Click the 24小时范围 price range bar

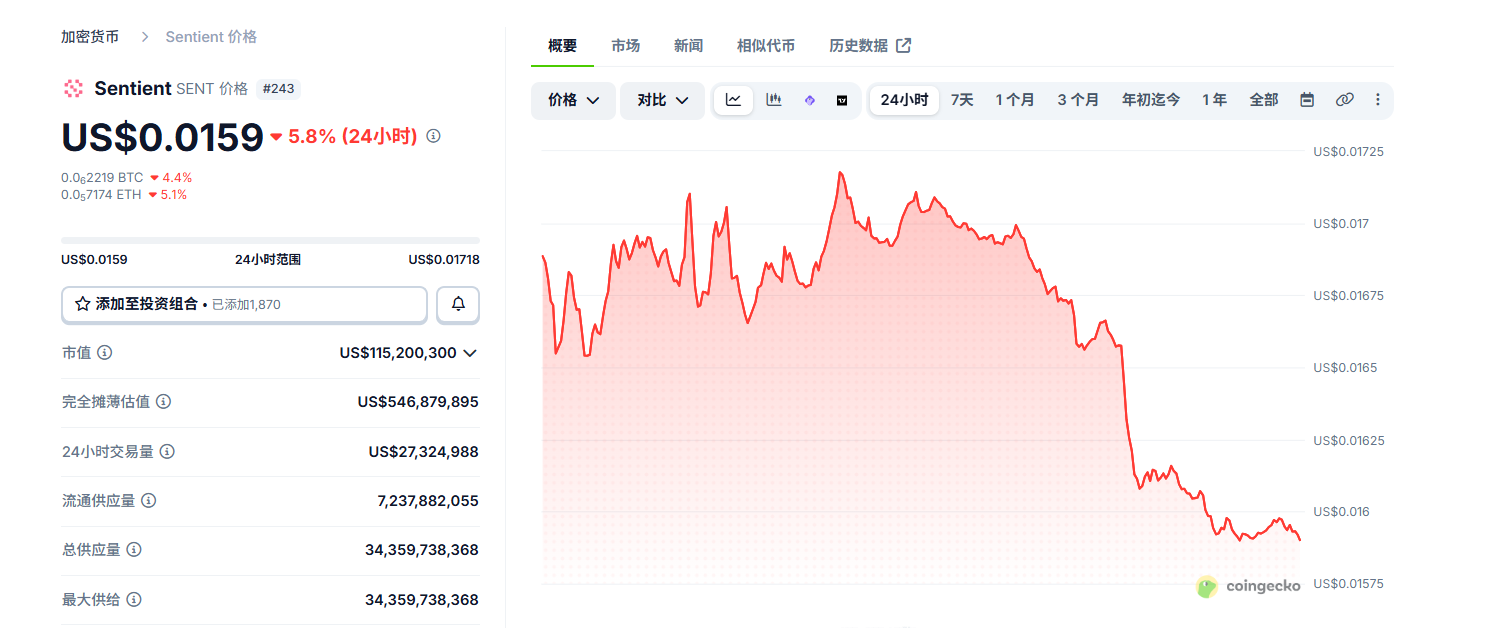270,240
